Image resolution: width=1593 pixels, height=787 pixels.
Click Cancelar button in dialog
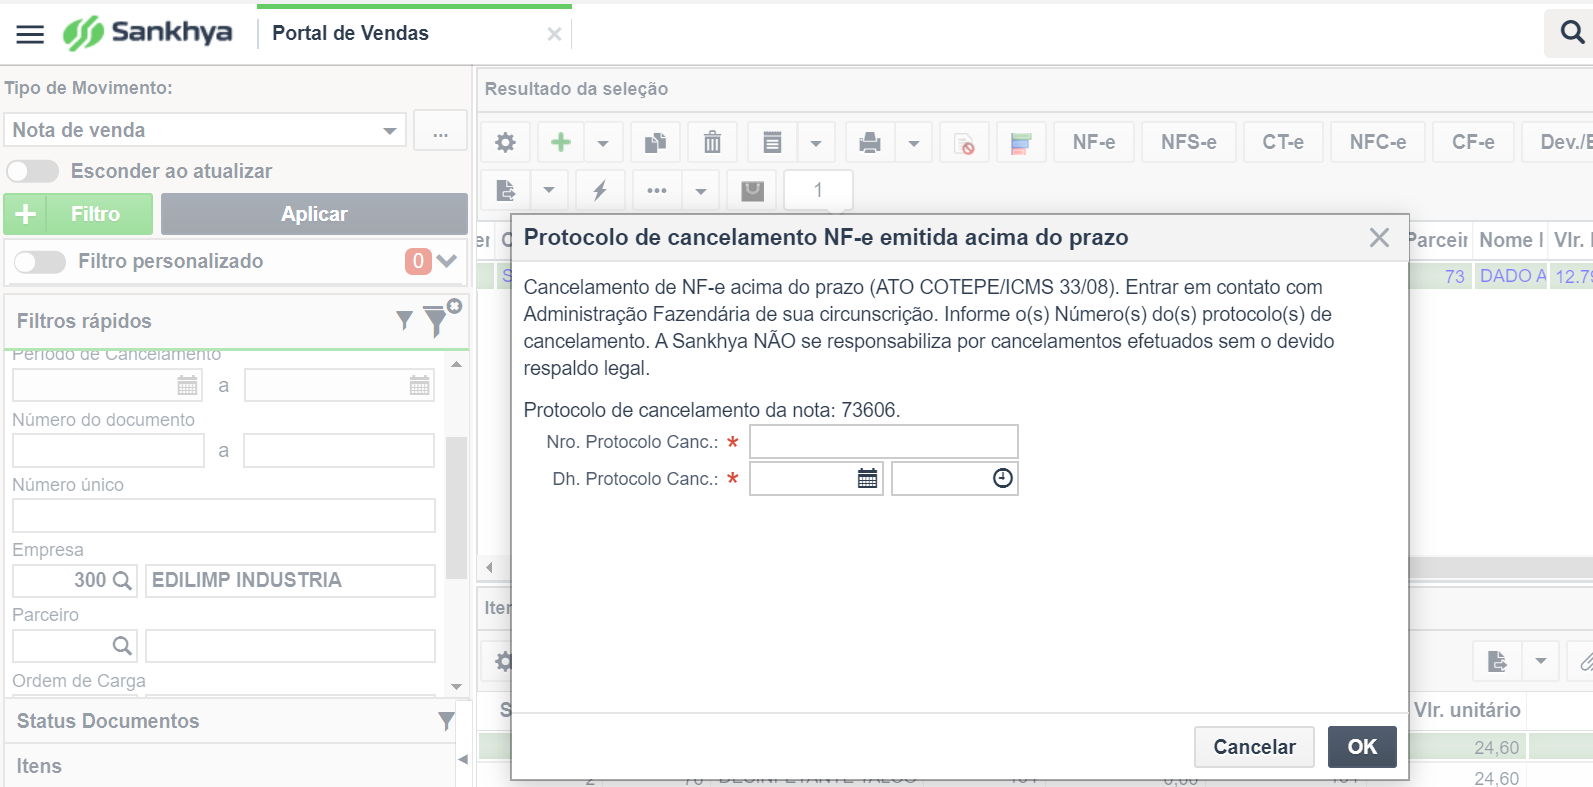(x=1254, y=747)
